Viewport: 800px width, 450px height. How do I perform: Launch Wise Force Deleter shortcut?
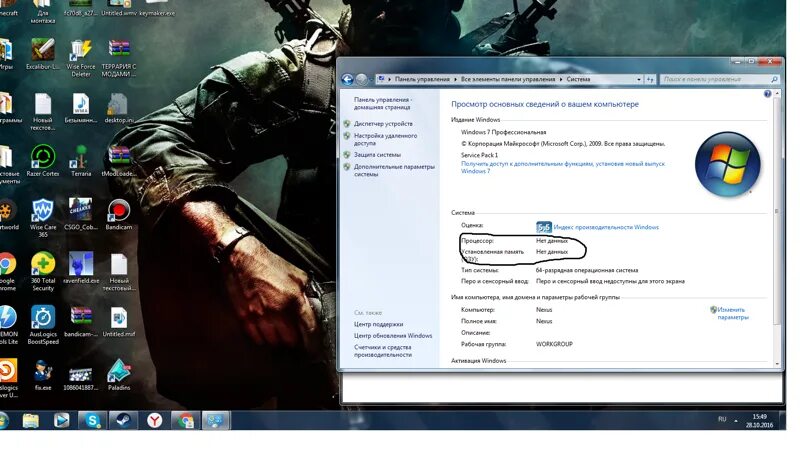[81, 58]
